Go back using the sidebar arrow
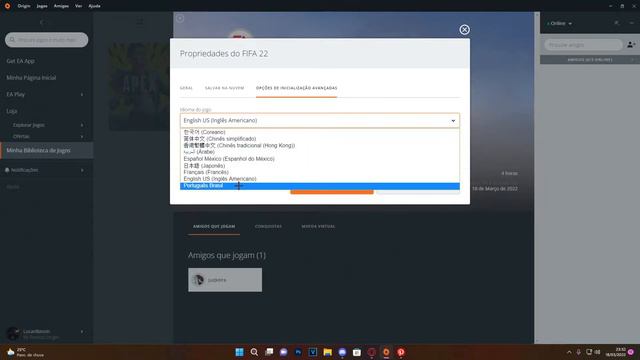Image resolution: width=640 pixels, height=360 pixels. point(42,22)
